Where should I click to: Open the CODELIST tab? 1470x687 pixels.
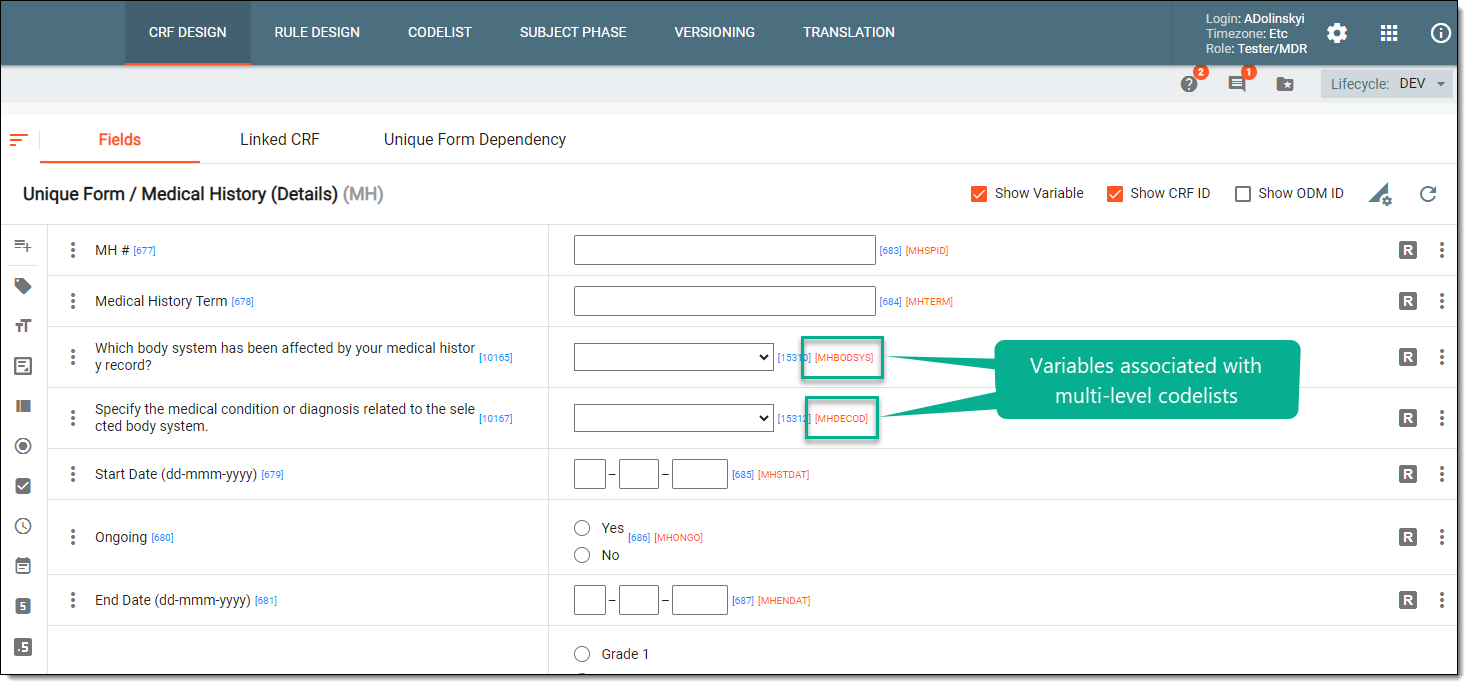(440, 33)
